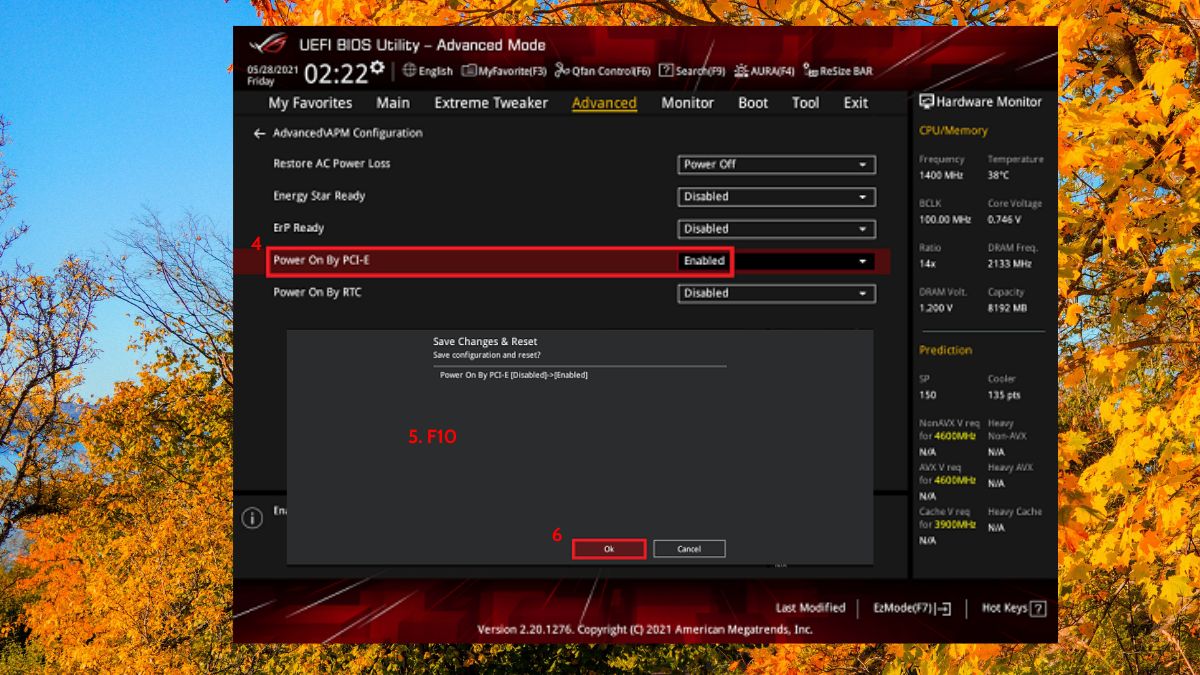Image resolution: width=1200 pixels, height=675 pixels.
Task: Open the ErP Ready dropdown
Action: click(776, 228)
